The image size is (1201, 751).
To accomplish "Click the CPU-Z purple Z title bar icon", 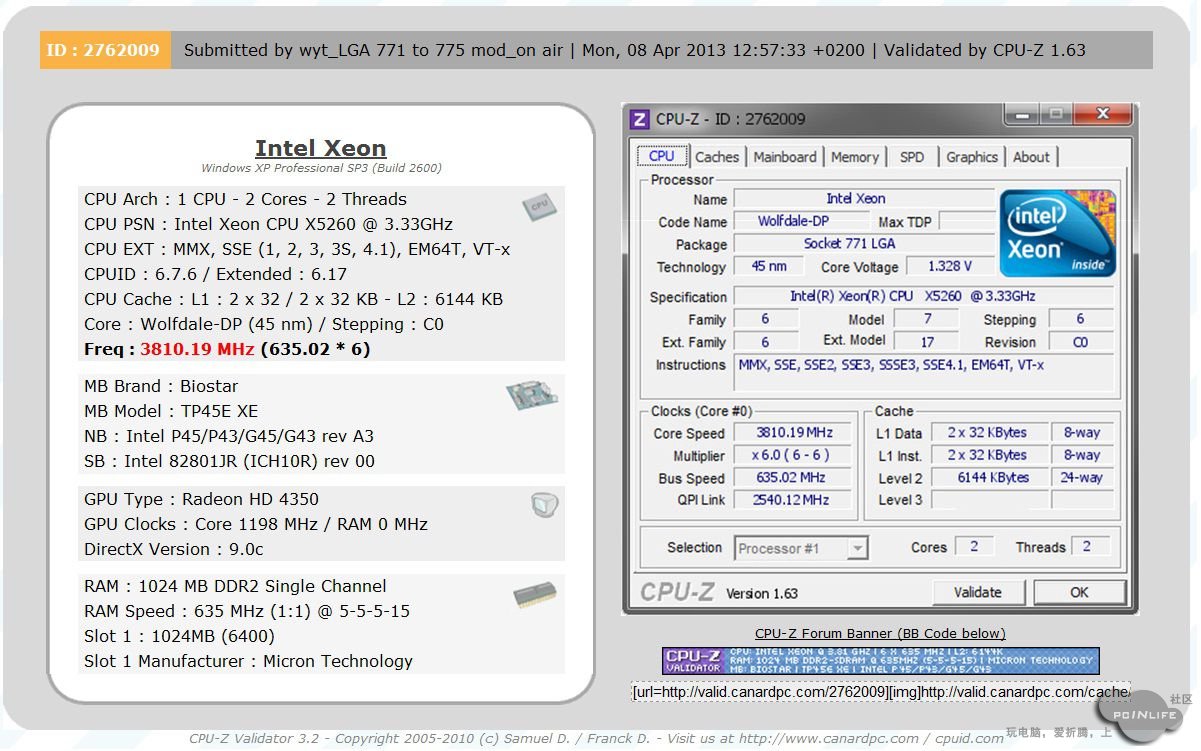I will pyautogui.click(x=639, y=119).
